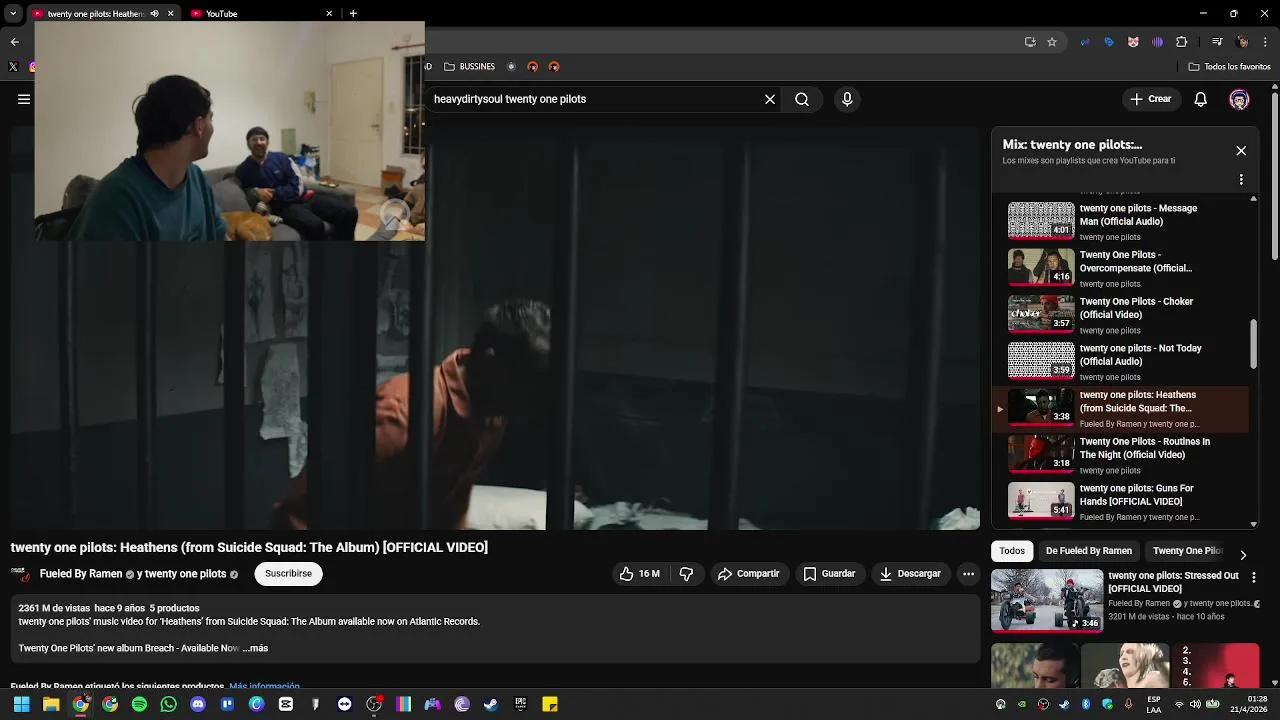Open Todos los favoritos folder
The image size is (1280, 720).
[1229, 67]
